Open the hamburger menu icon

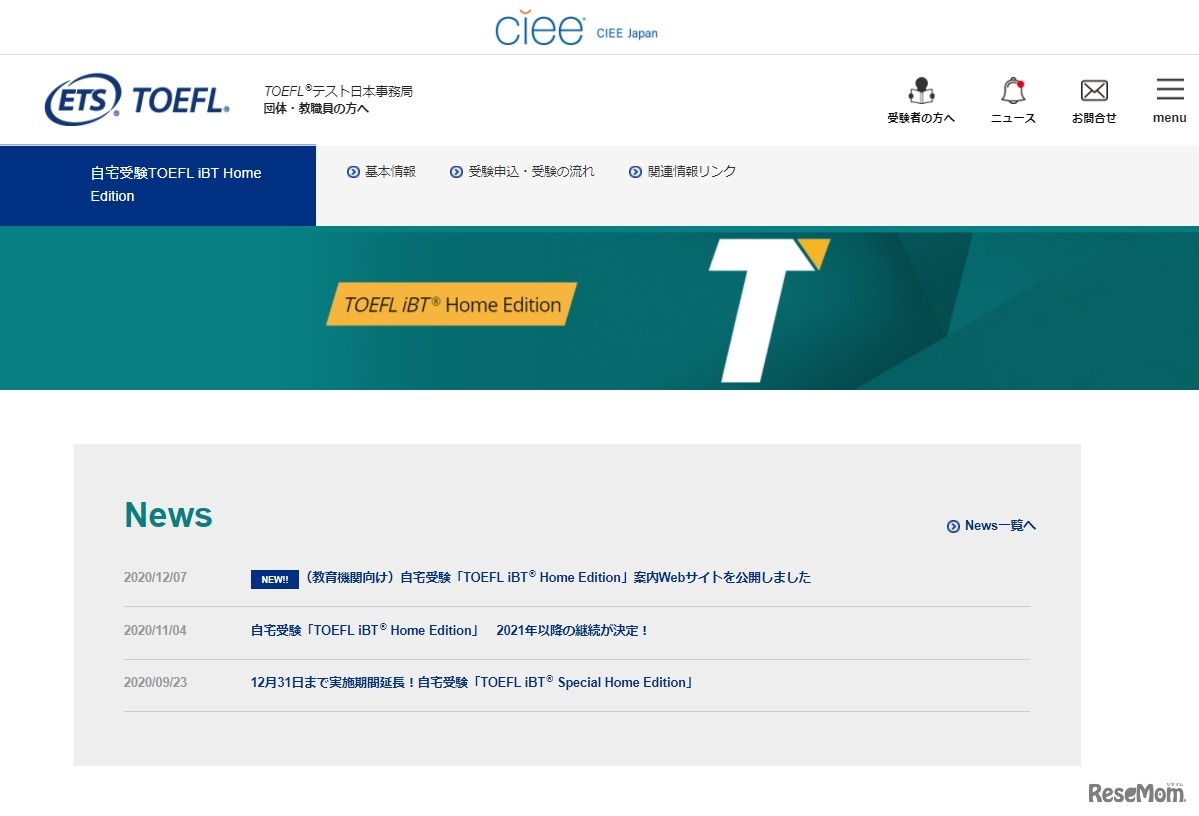[x=1170, y=89]
